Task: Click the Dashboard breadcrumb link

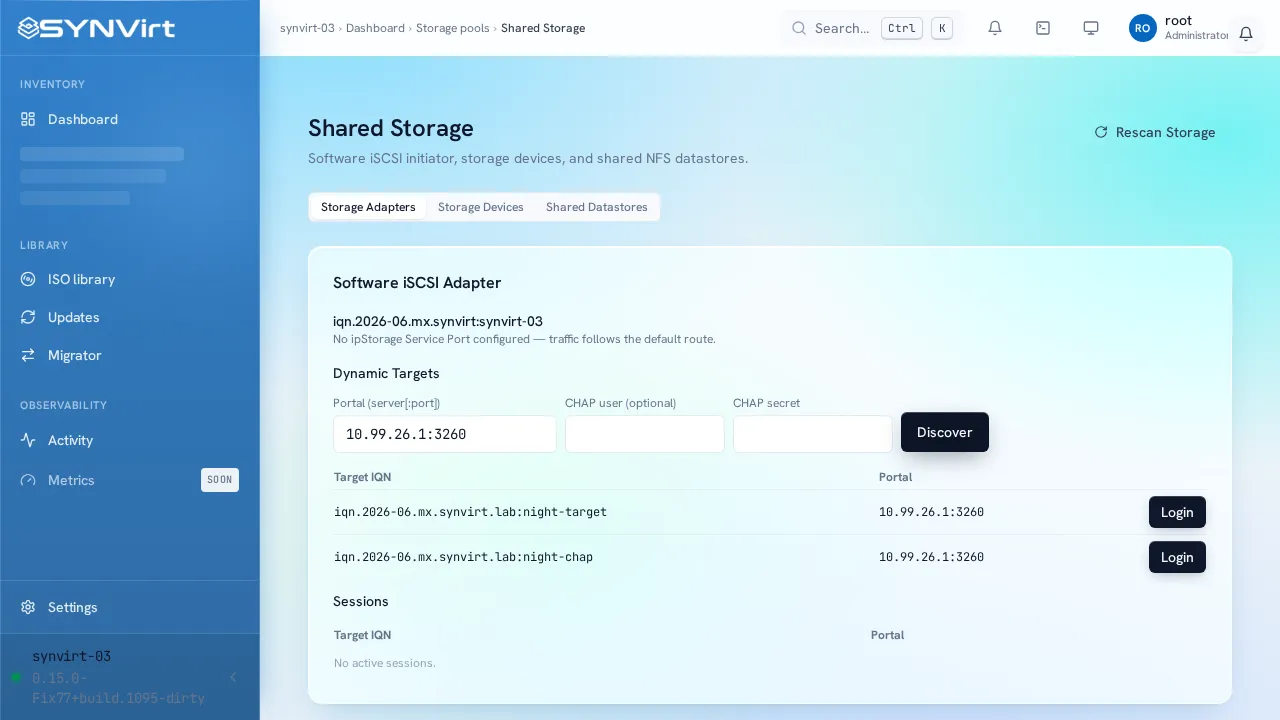Action: point(375,28)
